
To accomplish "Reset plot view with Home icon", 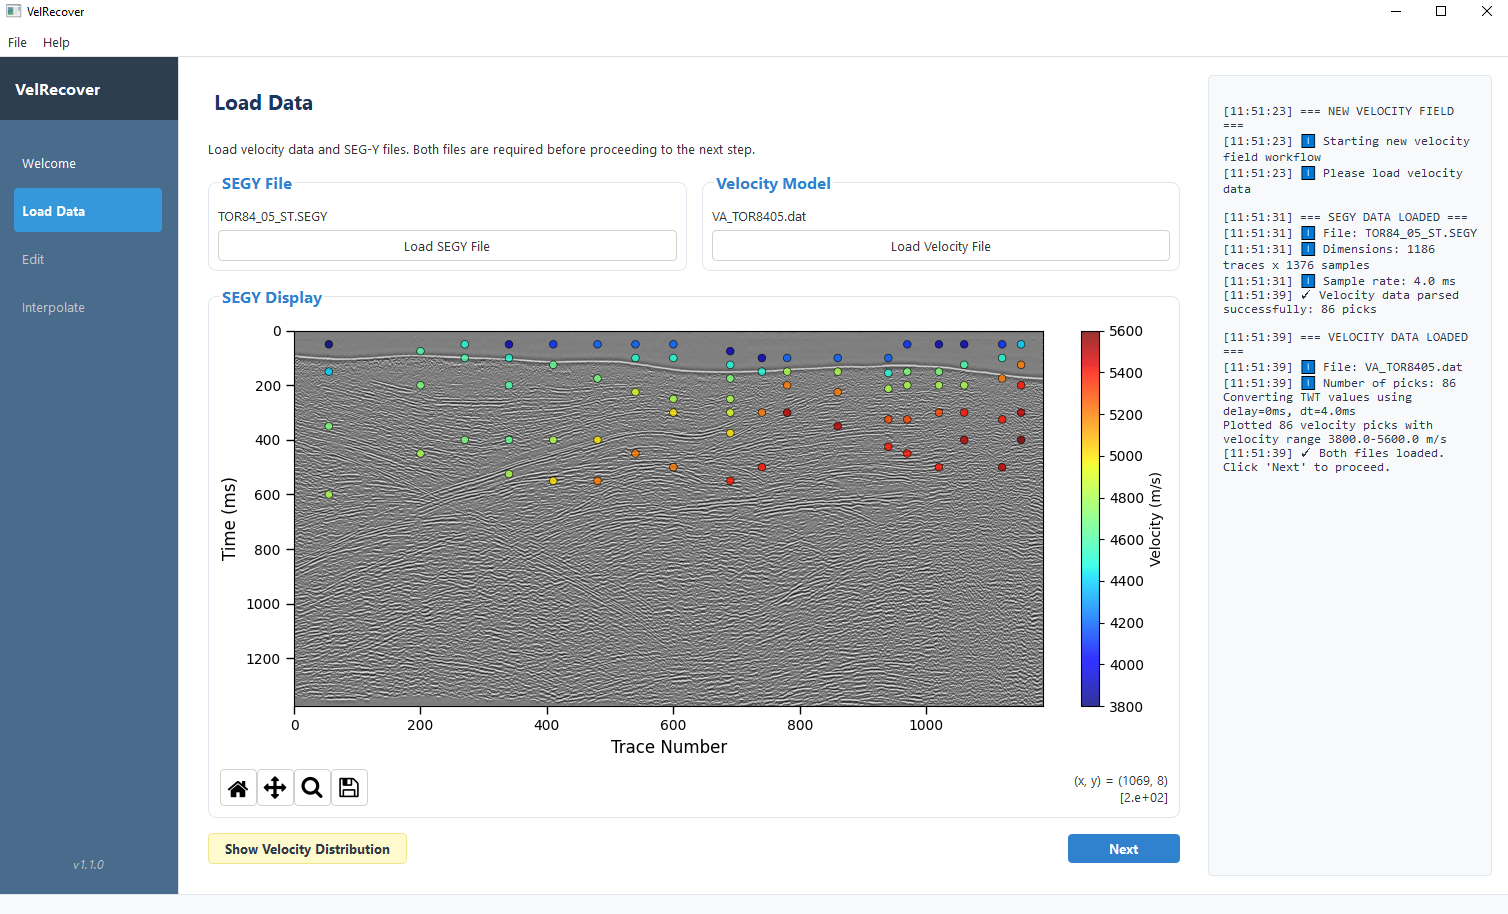I will pyautogui.click(x=238, y=788).
